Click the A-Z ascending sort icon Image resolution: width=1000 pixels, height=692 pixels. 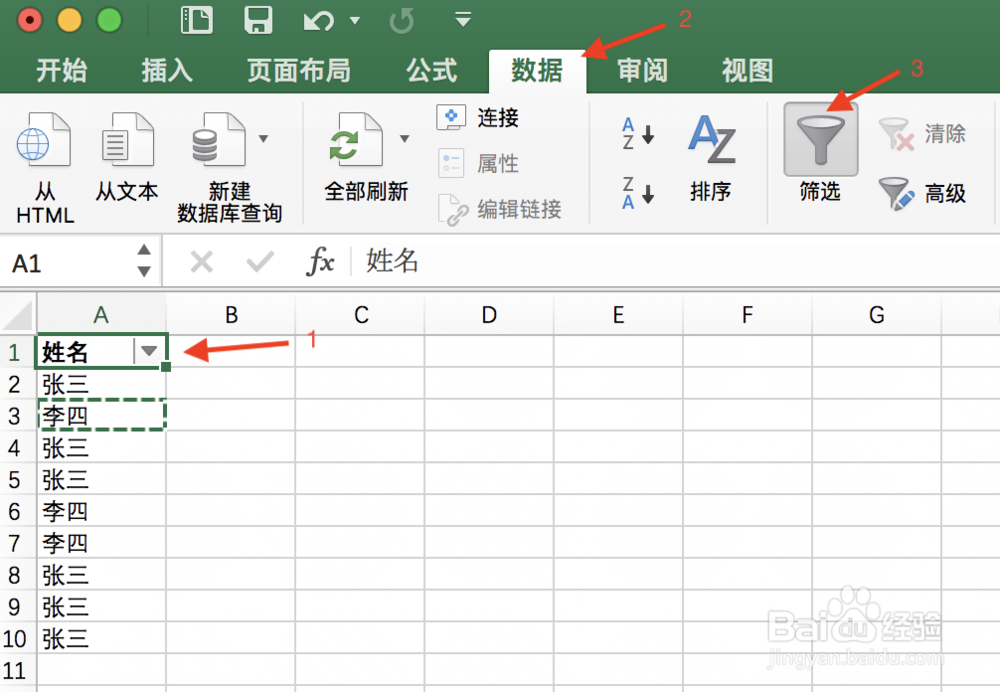coord(635,132)
